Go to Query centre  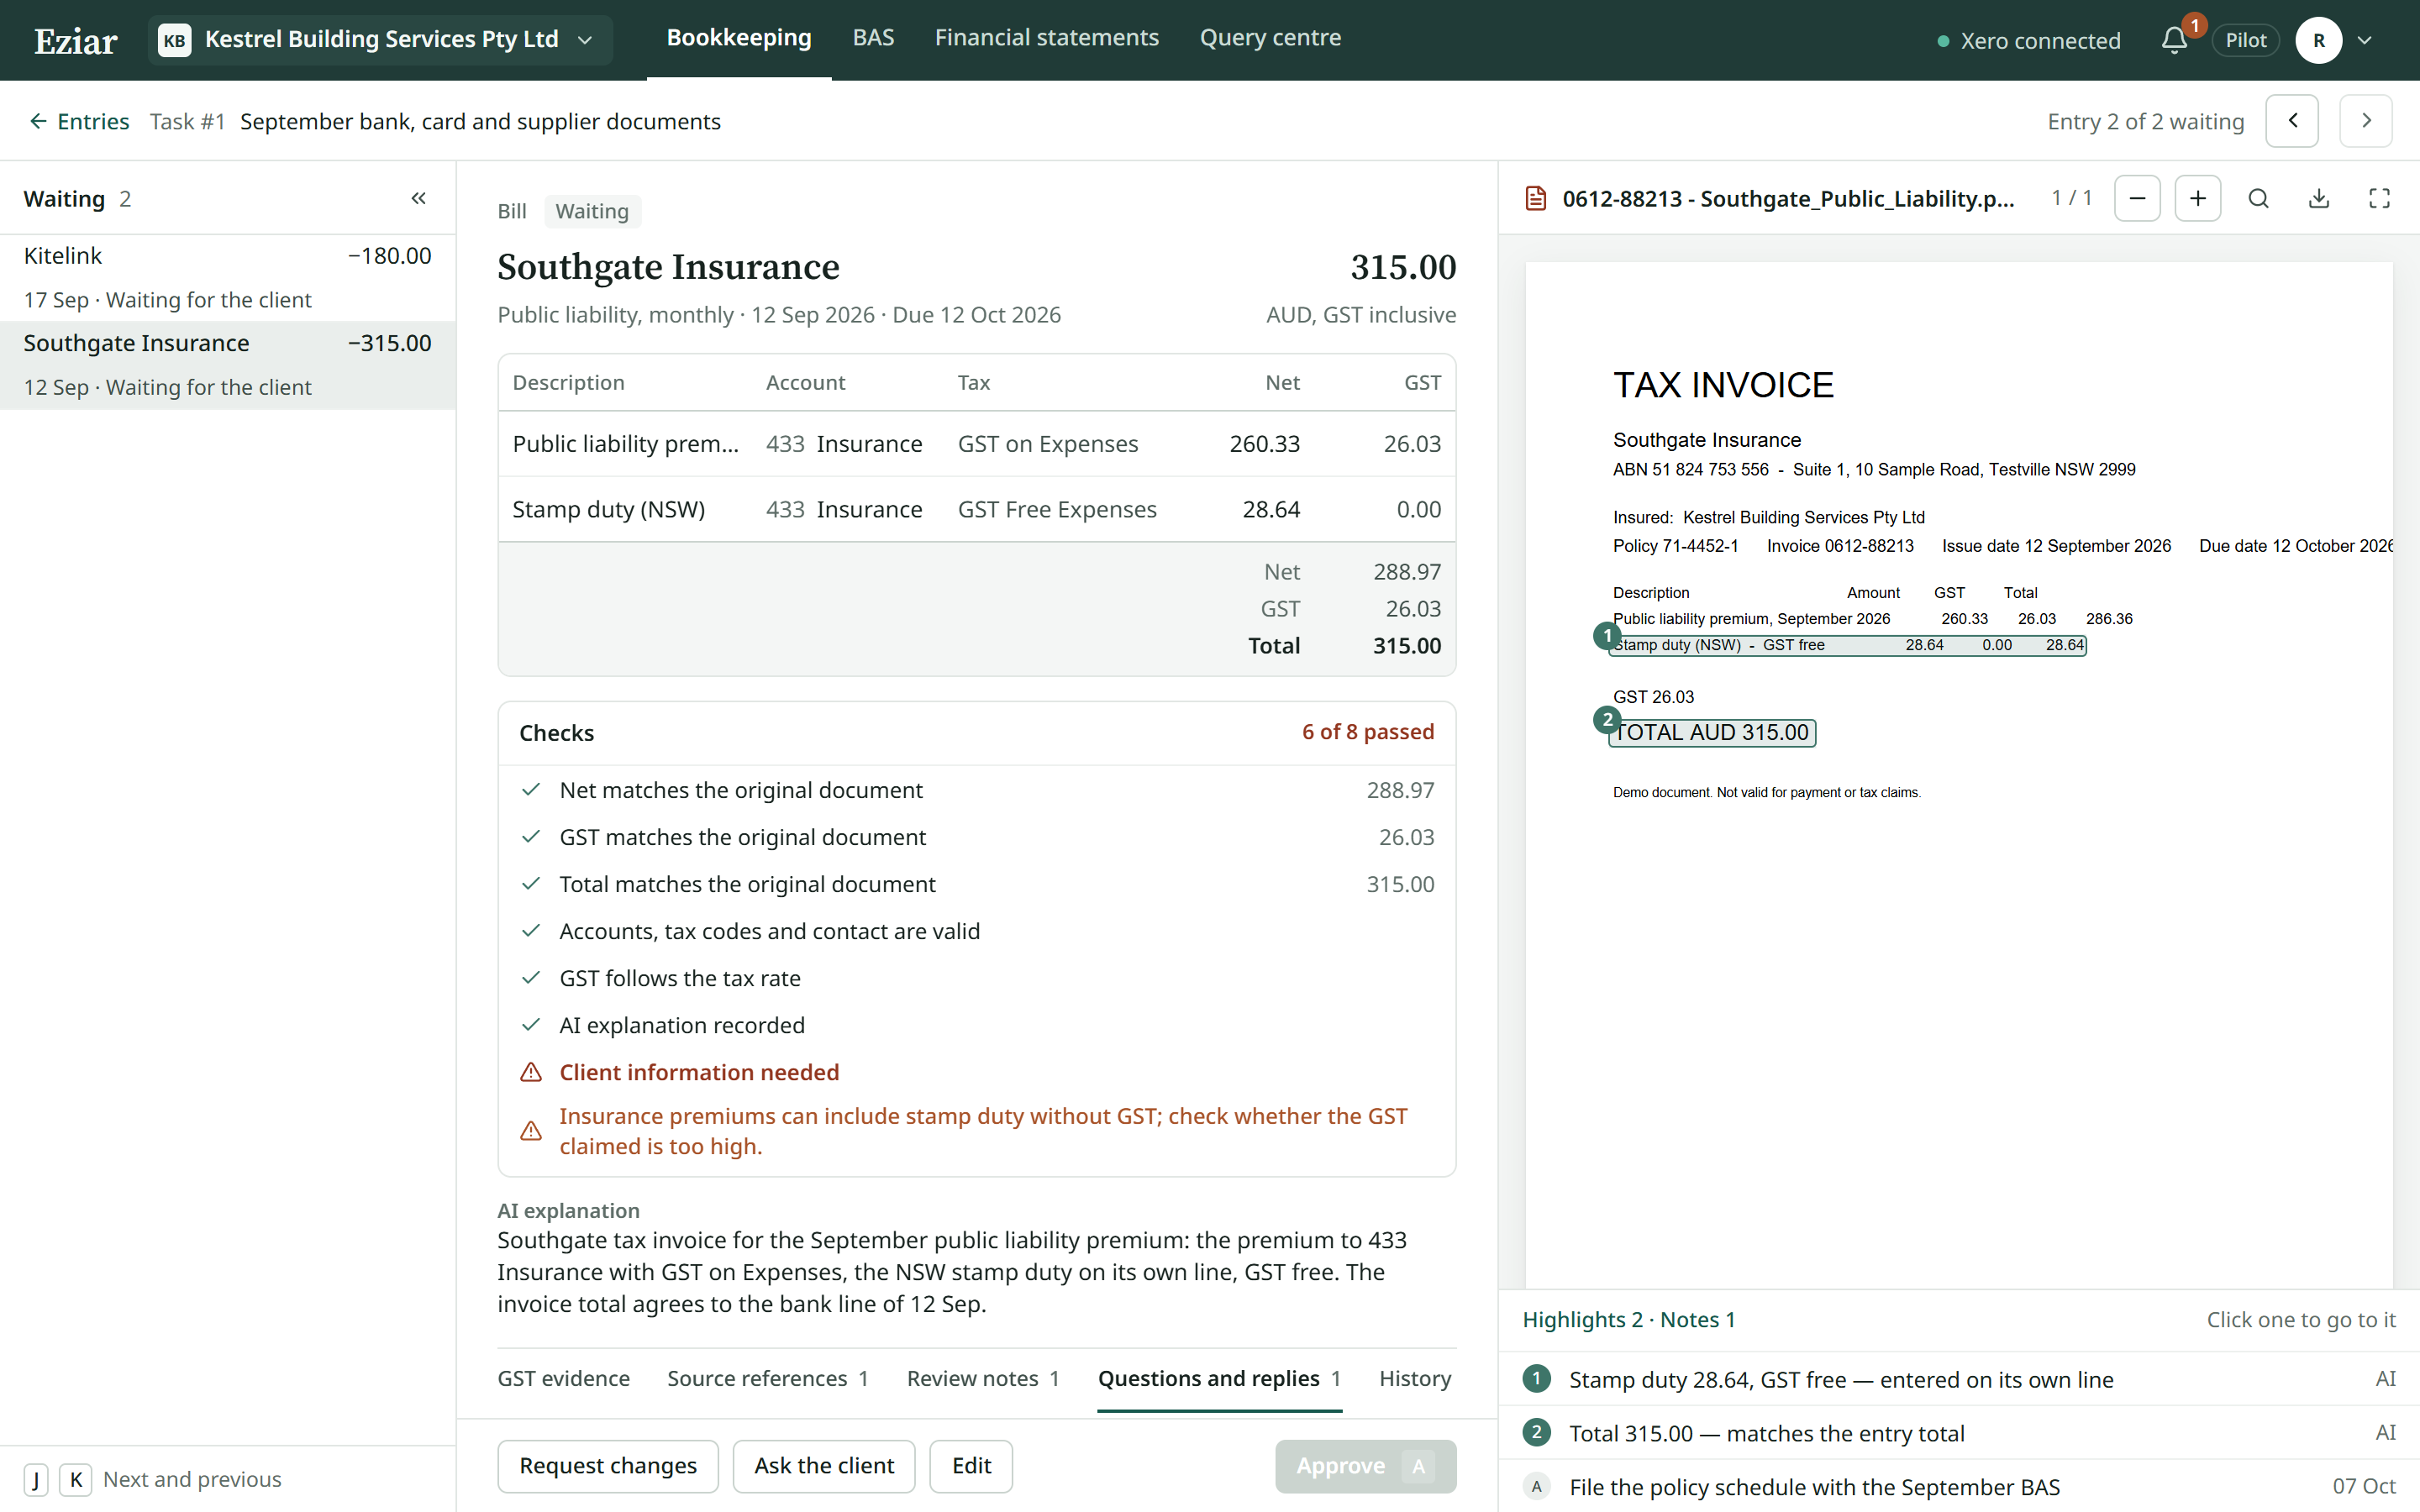coord(1270,38)
